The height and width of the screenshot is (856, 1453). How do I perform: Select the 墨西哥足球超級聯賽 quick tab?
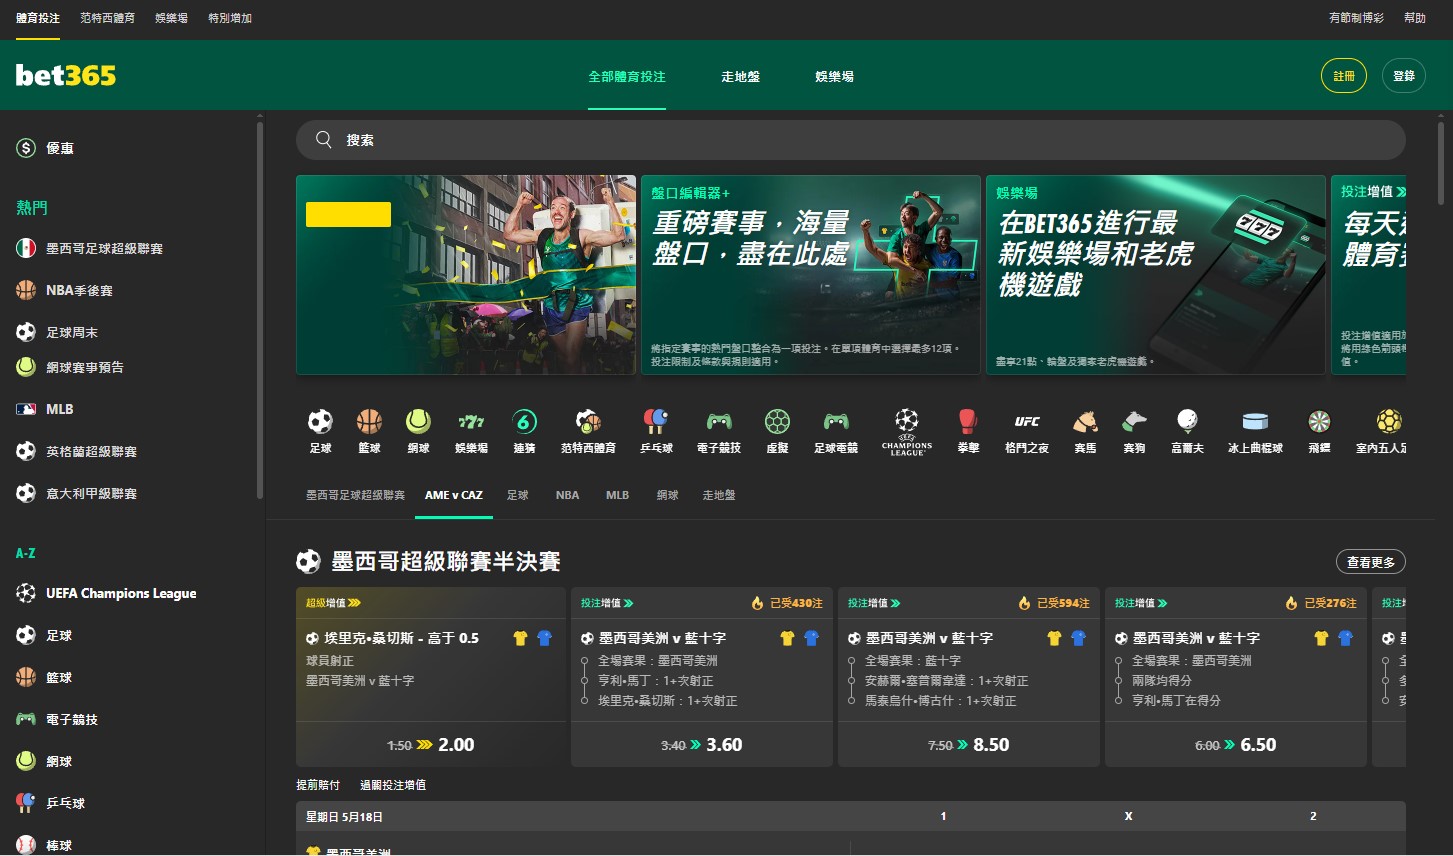pyautogui.click(x=355, y=495)
